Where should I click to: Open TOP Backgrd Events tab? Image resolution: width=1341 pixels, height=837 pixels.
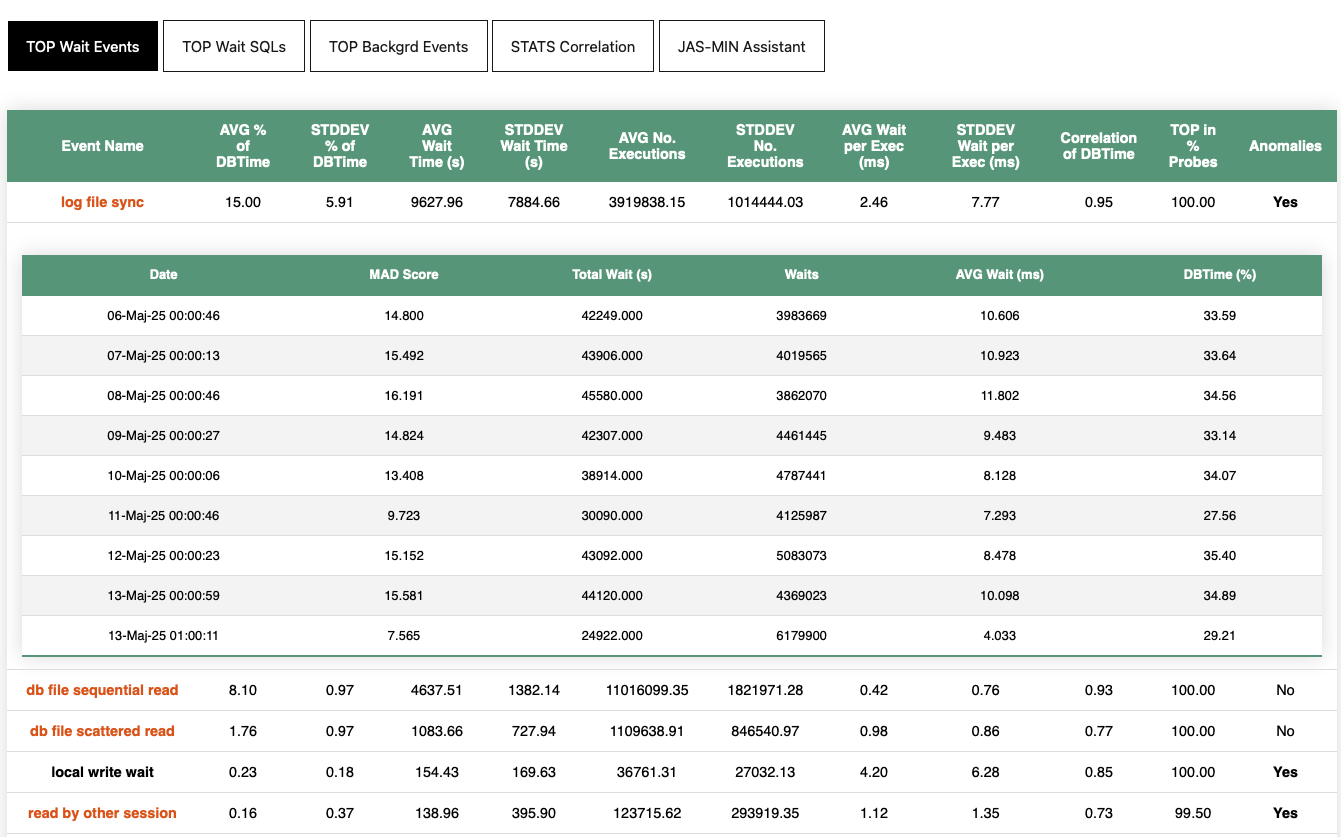pyautogui.click(x=399, y=46)
